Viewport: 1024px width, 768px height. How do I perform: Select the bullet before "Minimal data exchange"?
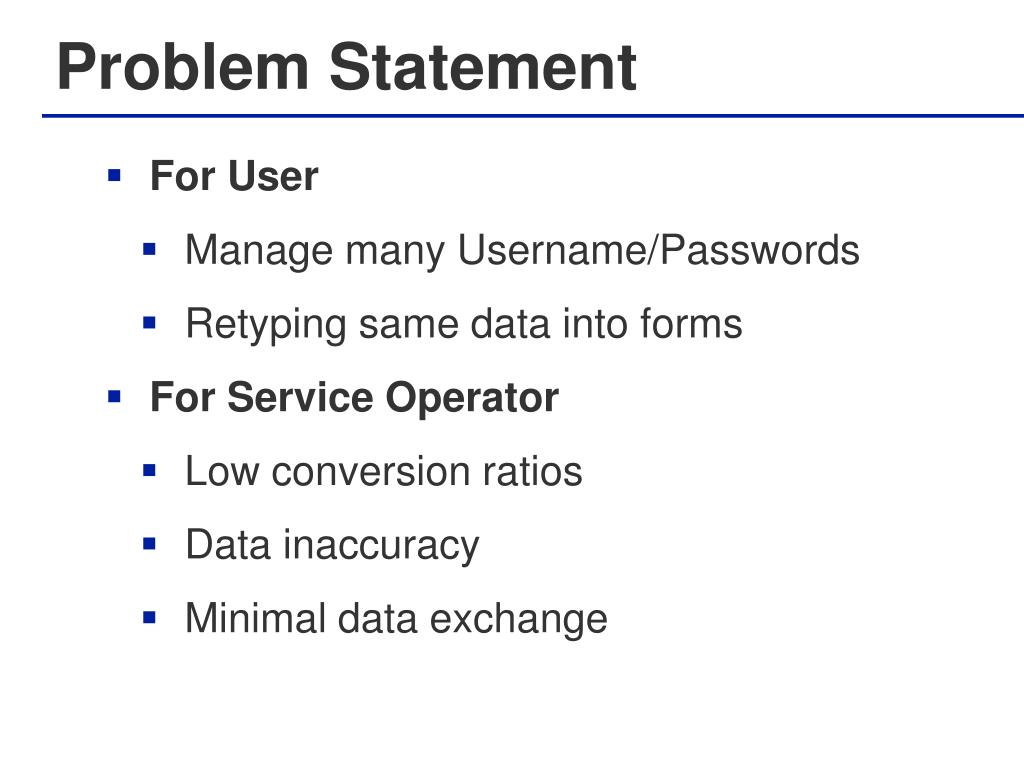coord(150,617)
